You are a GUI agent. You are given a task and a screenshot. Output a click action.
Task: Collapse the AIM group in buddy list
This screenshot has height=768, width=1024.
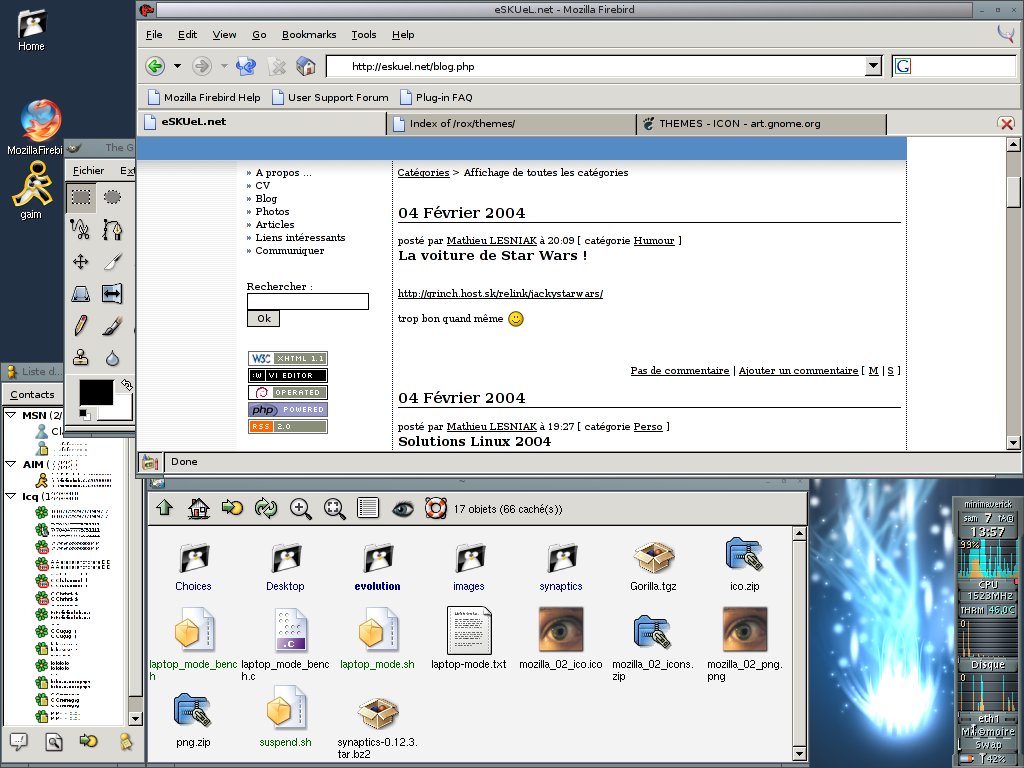[11, 464]
